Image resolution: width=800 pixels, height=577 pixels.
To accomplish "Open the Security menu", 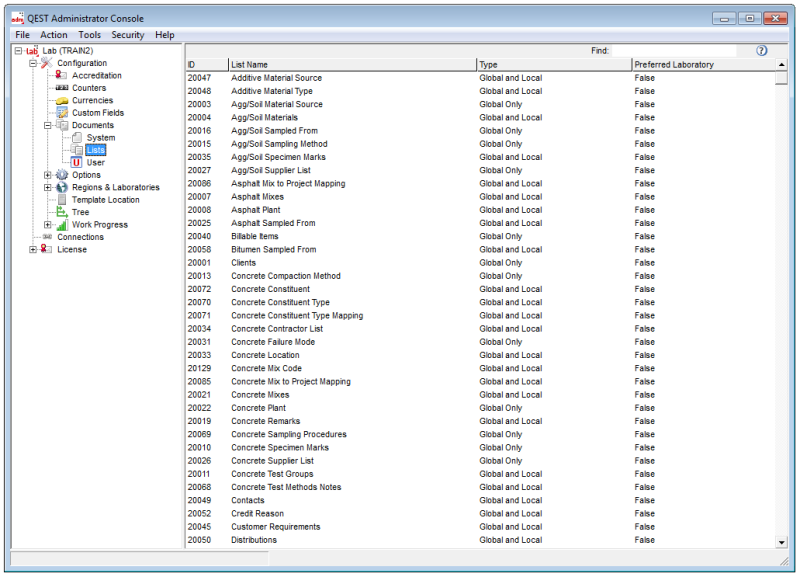I will coord(128,34).
